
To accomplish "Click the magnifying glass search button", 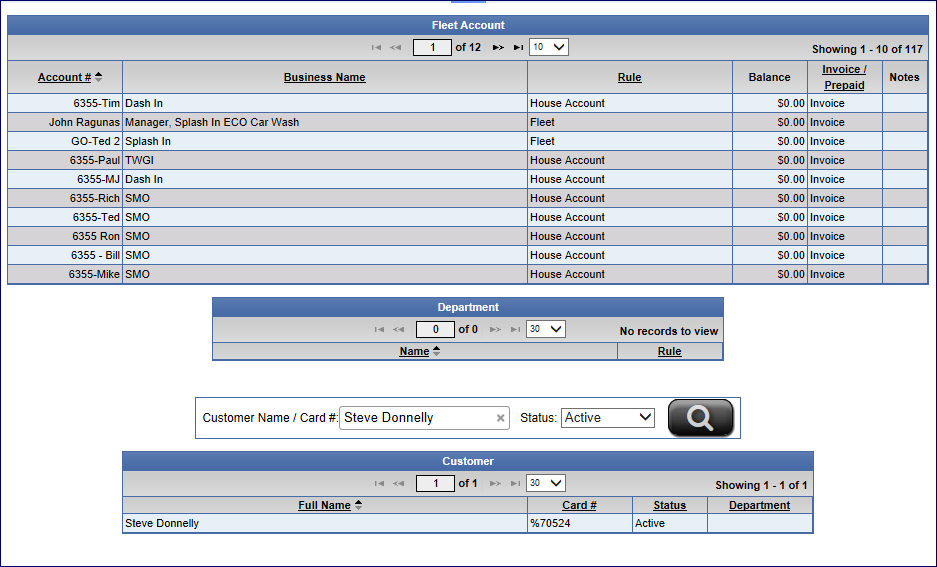I will pos(700,418).
